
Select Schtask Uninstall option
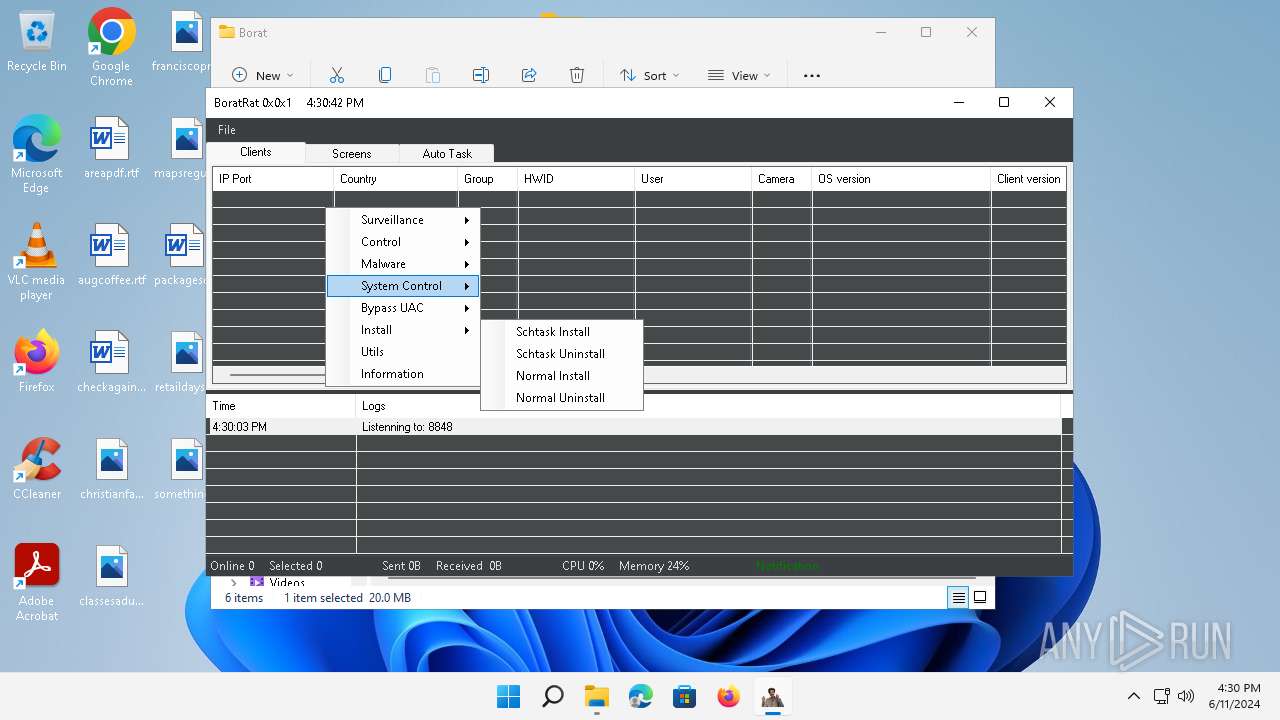(x=562, y=354)
